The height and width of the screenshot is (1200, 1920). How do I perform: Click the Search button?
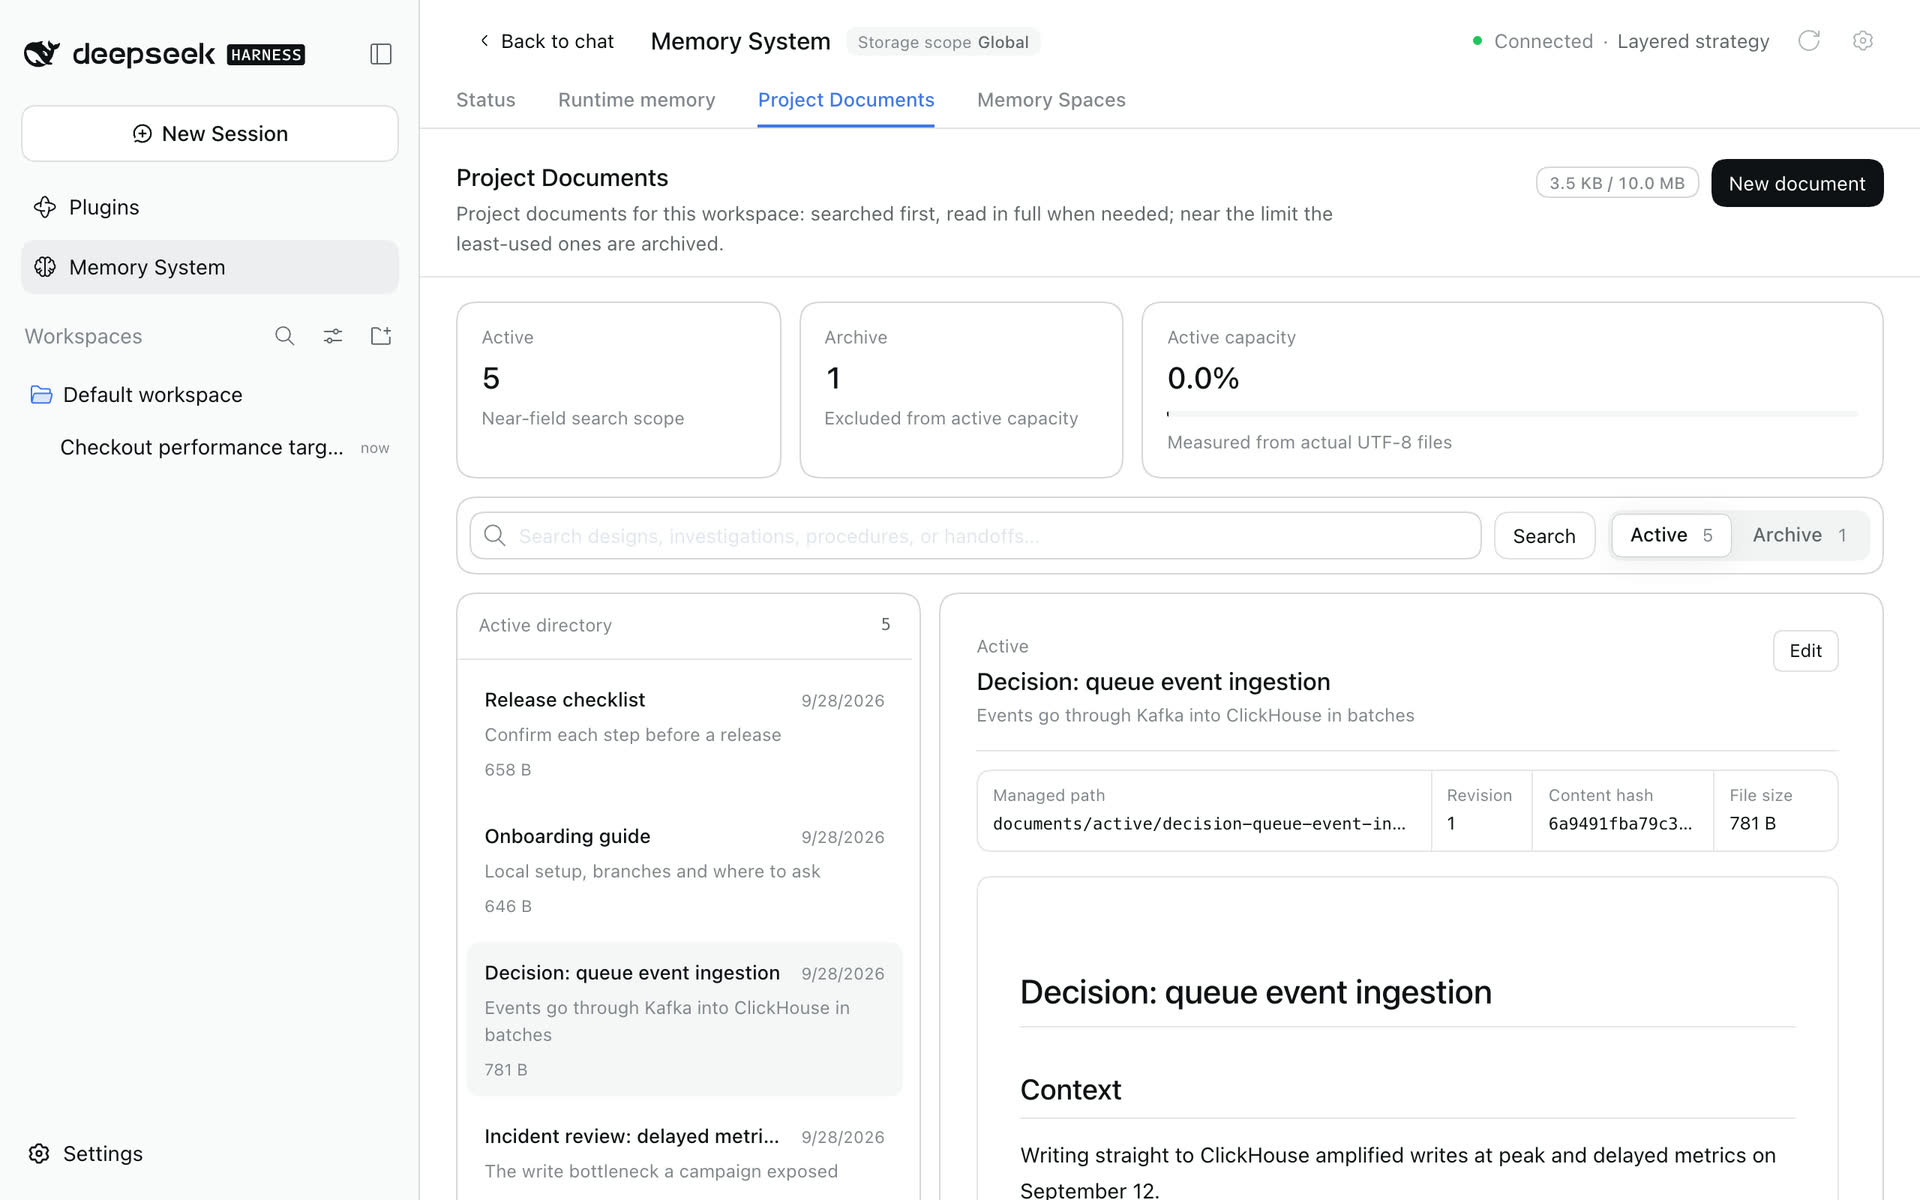1544,536
